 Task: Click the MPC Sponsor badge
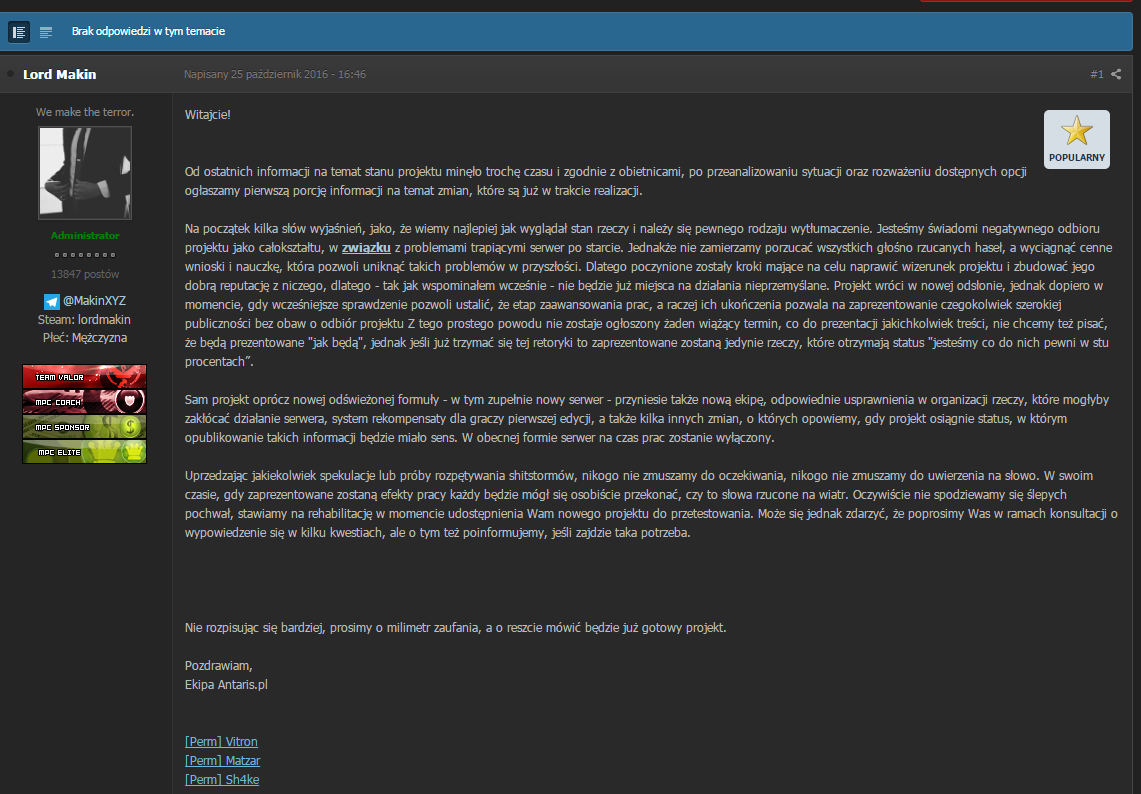pyautogui.click(x=84, y=426)
